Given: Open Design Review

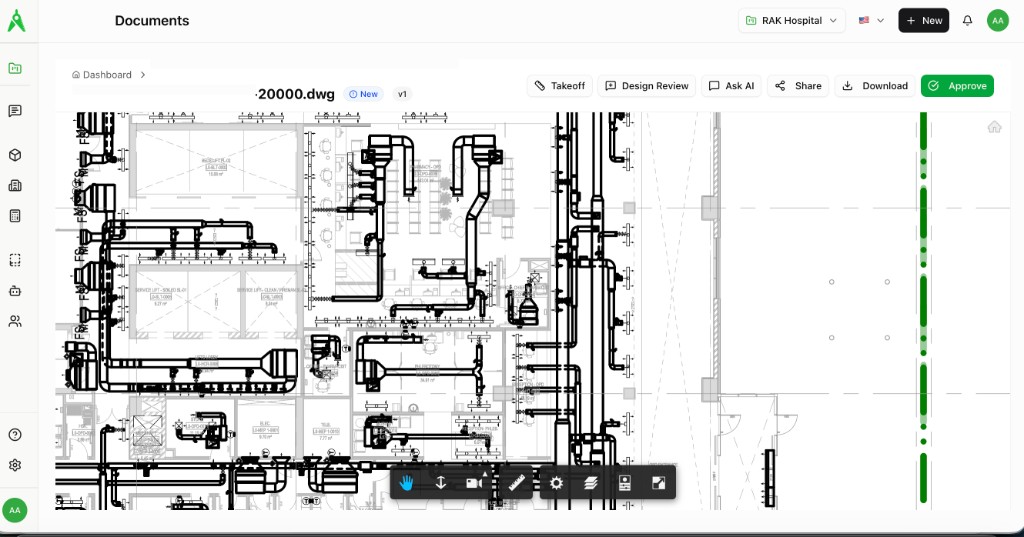Looking at the screenshot, I should tap(646, 86).
